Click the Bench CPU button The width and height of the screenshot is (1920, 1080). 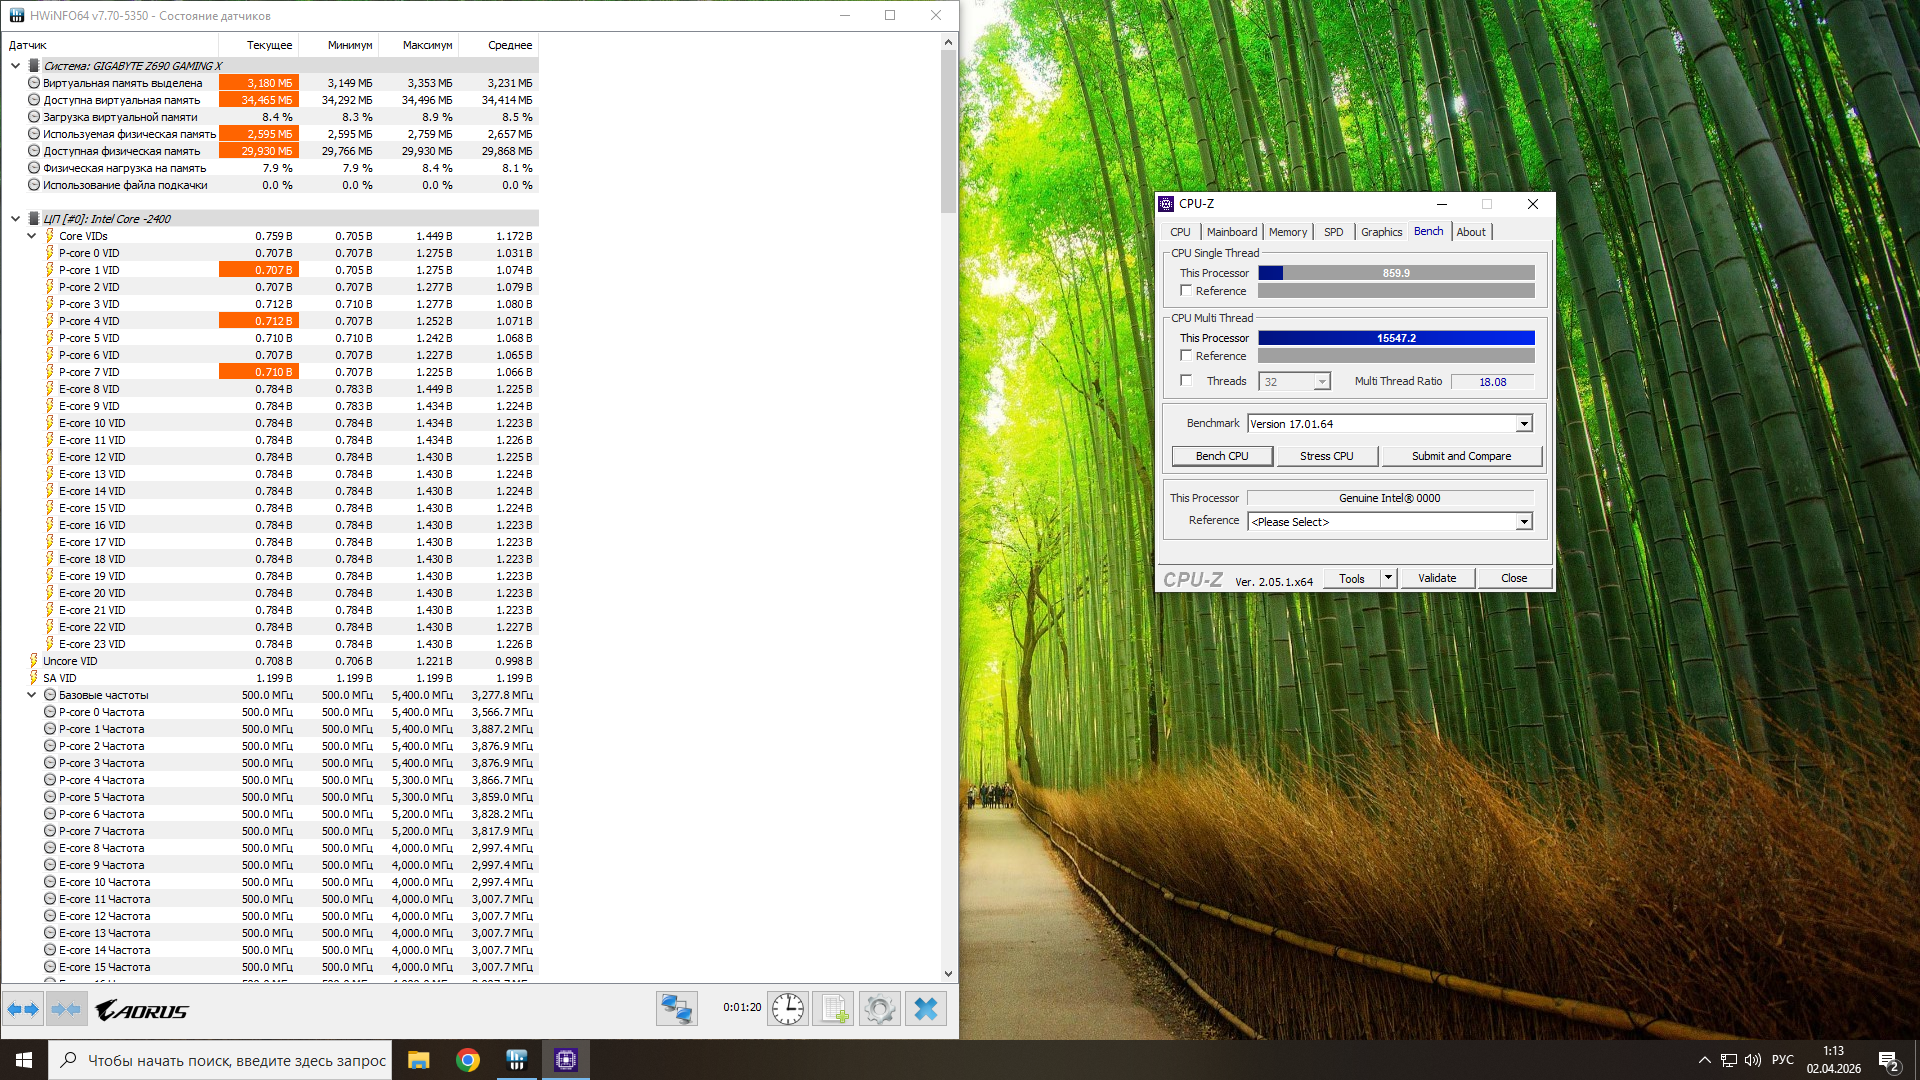point(1222,456)
